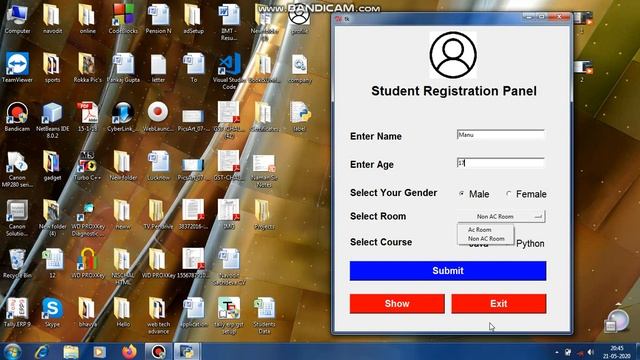Click the blue Submit button
The width and height of the screenshot is (640, 360).
448,271
